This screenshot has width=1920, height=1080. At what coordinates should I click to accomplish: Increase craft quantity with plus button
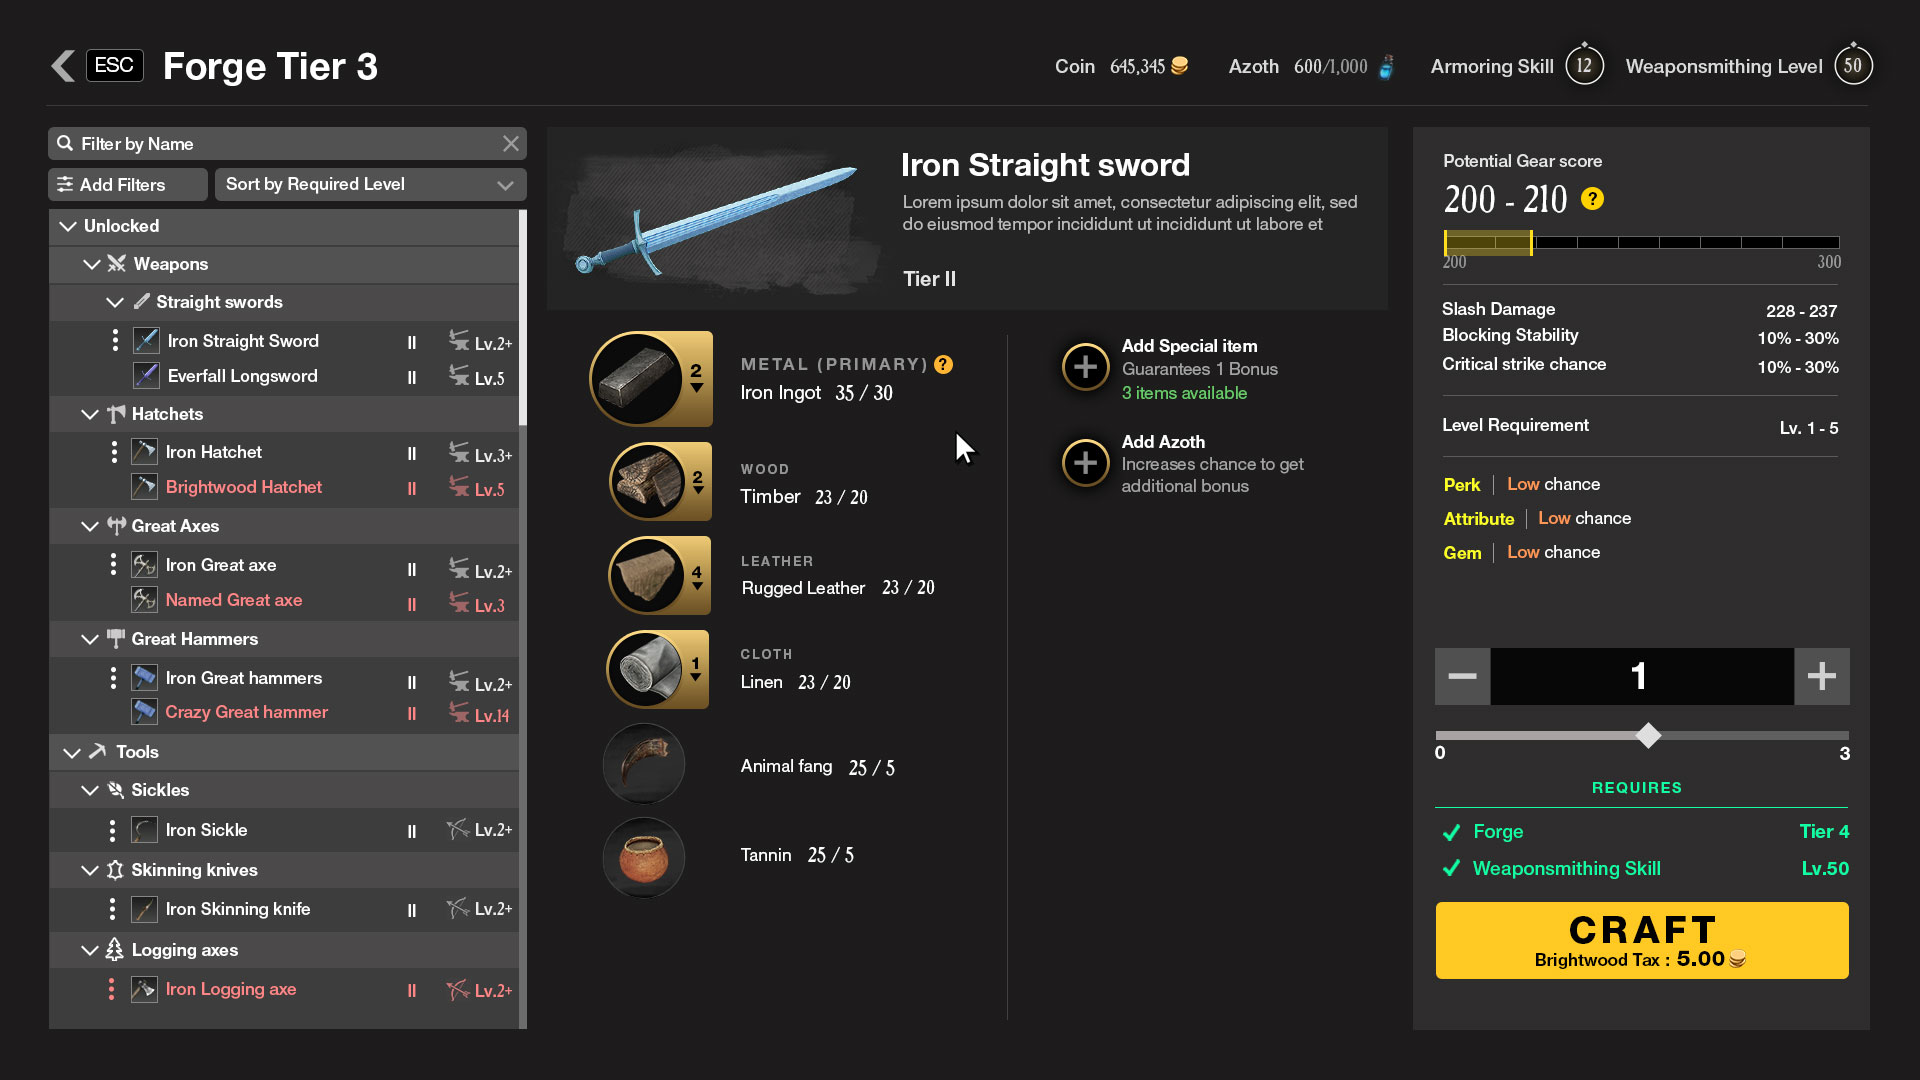click(1821, 676)
